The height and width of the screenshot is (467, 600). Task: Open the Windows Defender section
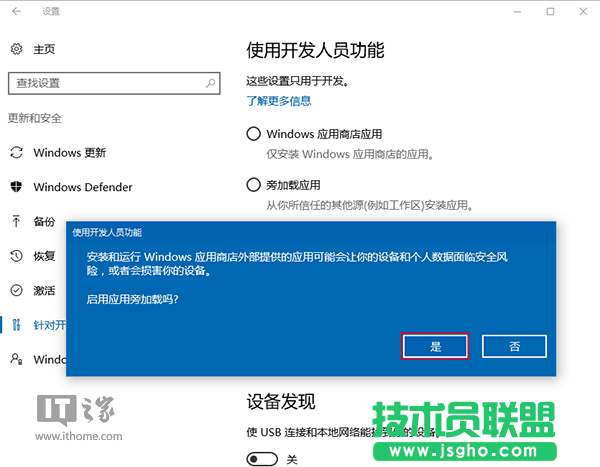point(83,187)
